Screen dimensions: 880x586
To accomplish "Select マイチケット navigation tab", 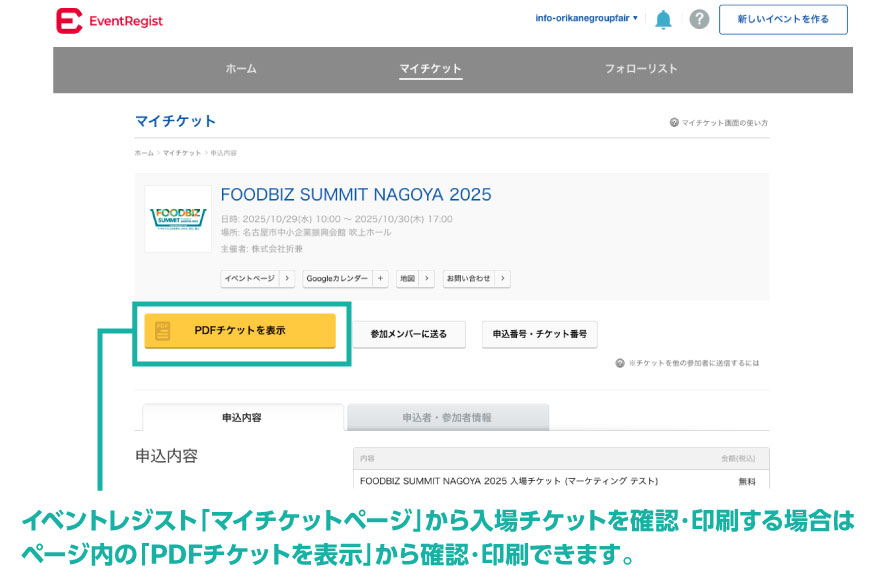I will (x=430, y=69).
